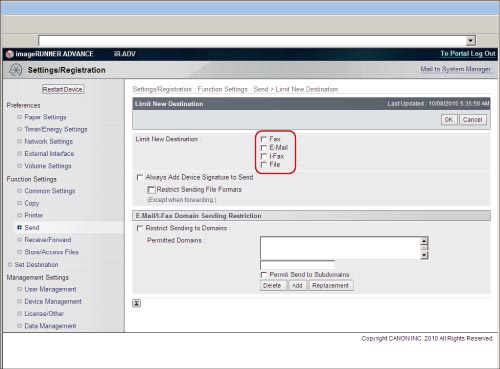Open Mail to System Manager link

coord(455,69)
